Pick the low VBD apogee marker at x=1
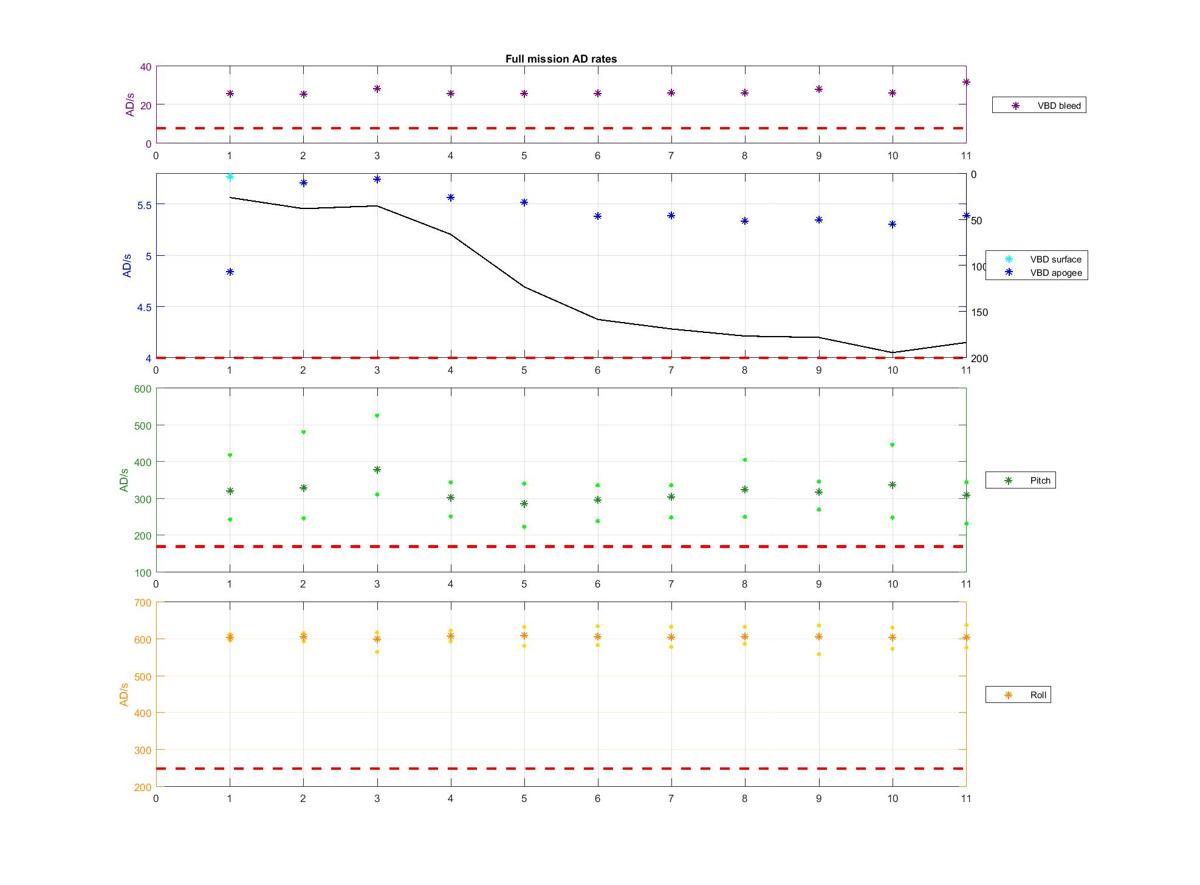Viewport: 1200px width, 885px height. tap(230, 272)
